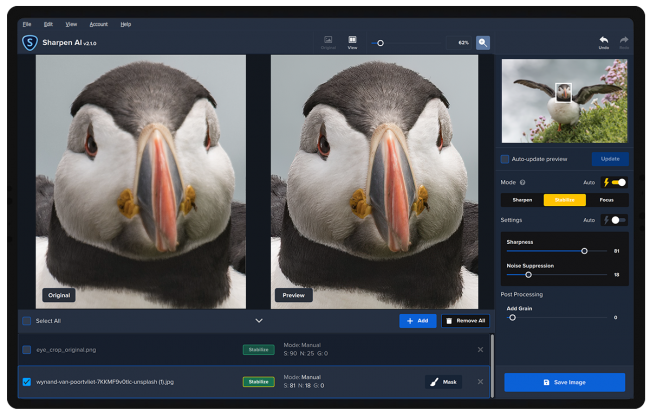The height and width of the screenshot is (417, 650).
Task: Select the Sharpen mode tab
Action: [x=522, y=200]
